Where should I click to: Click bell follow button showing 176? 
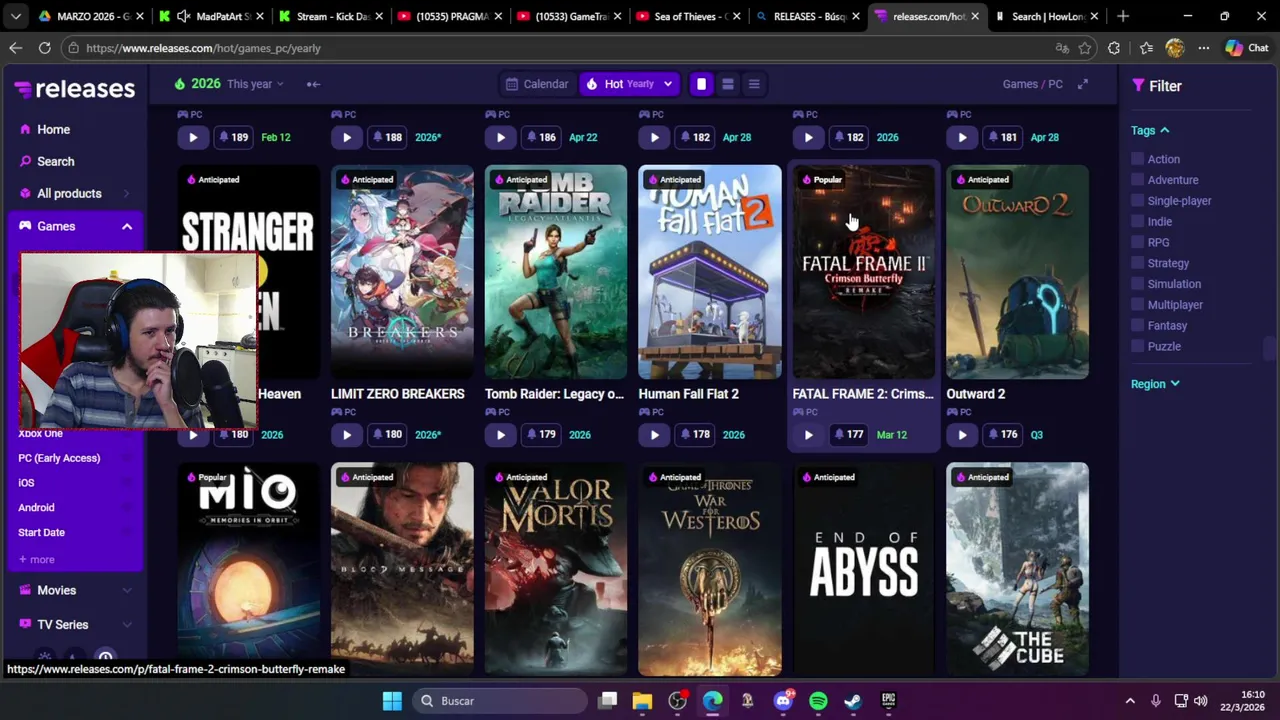point(1001,435)
